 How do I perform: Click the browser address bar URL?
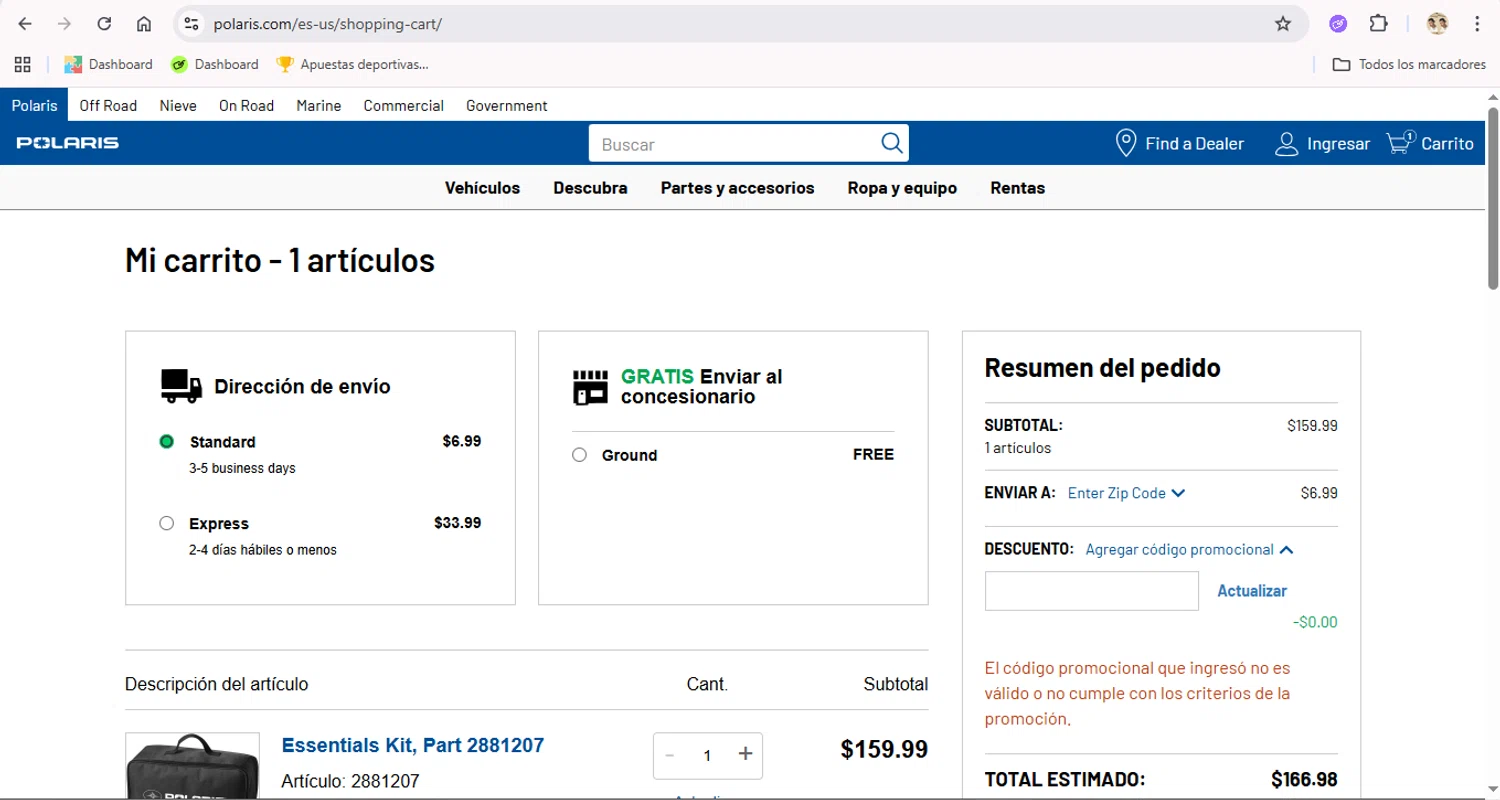(327, 24)
